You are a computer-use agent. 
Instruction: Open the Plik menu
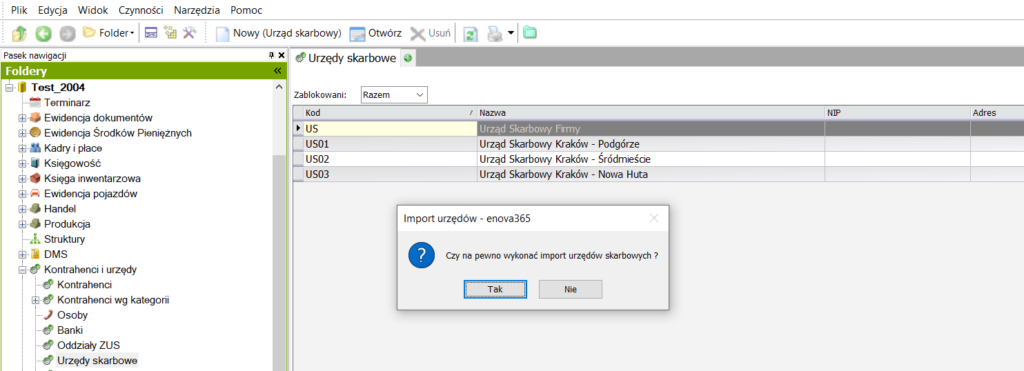click(19, 10)
